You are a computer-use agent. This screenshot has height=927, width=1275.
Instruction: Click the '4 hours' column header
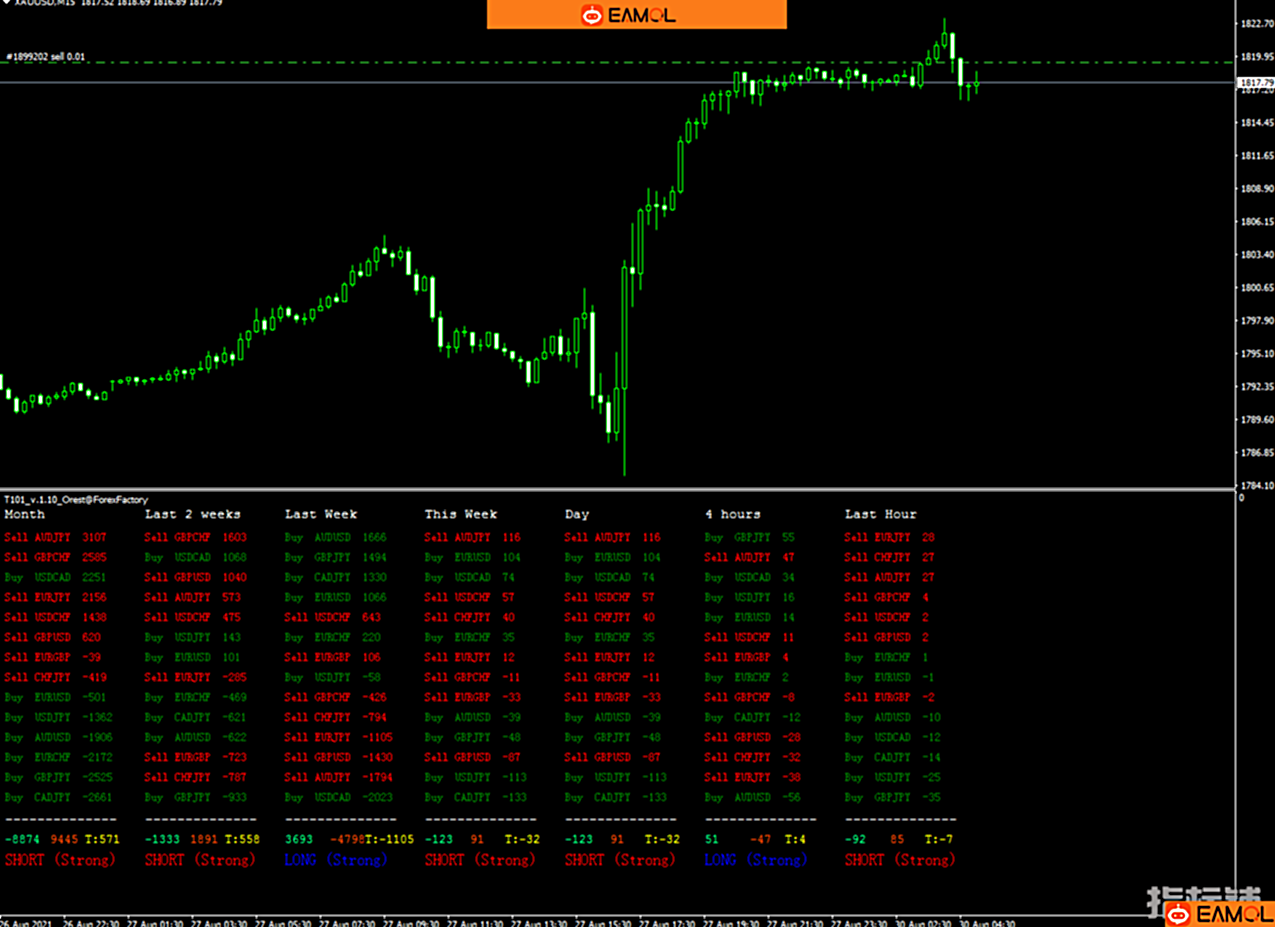click(733, 514)
